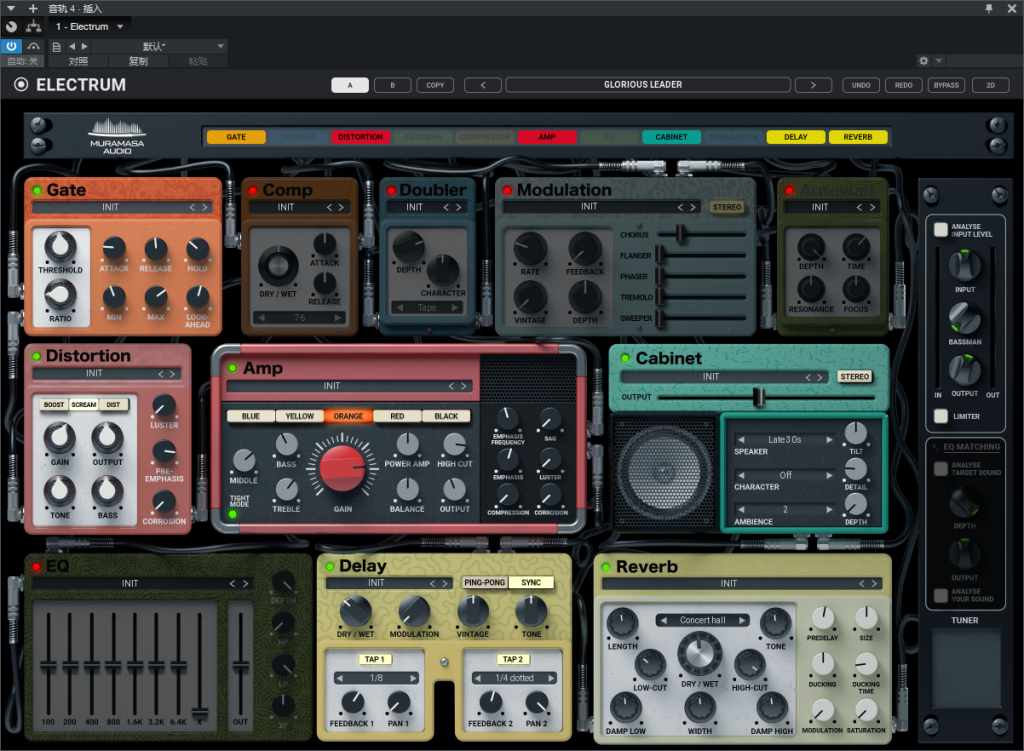The height and width of the screenshot is (751, 1024).
Task: Click the Muramasa Audio logo
Action: click(118, 136)
